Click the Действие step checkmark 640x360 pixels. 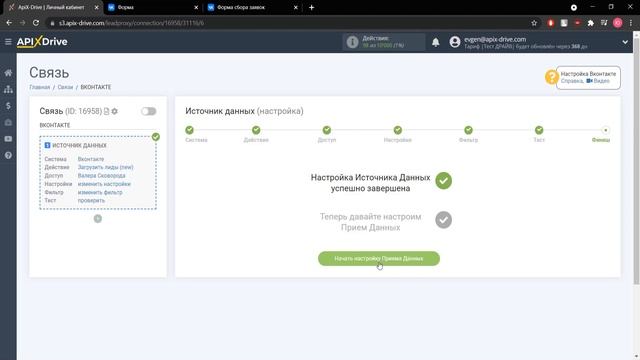point(256,130)
